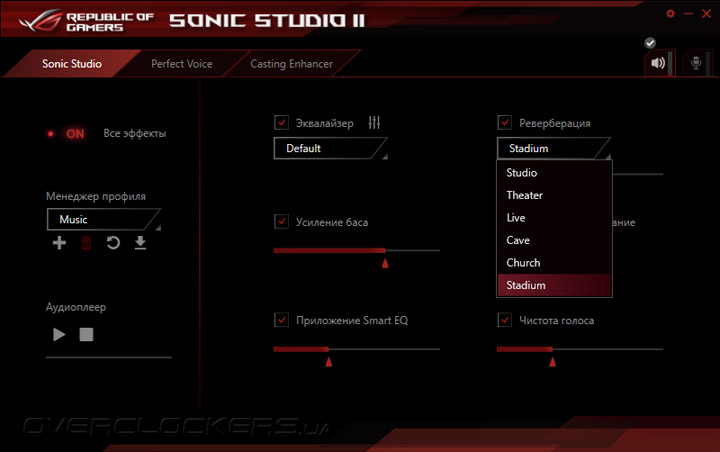720x452 pixels.
Task: Minimize the Sonic Studio II window
Action: (688, 14)
